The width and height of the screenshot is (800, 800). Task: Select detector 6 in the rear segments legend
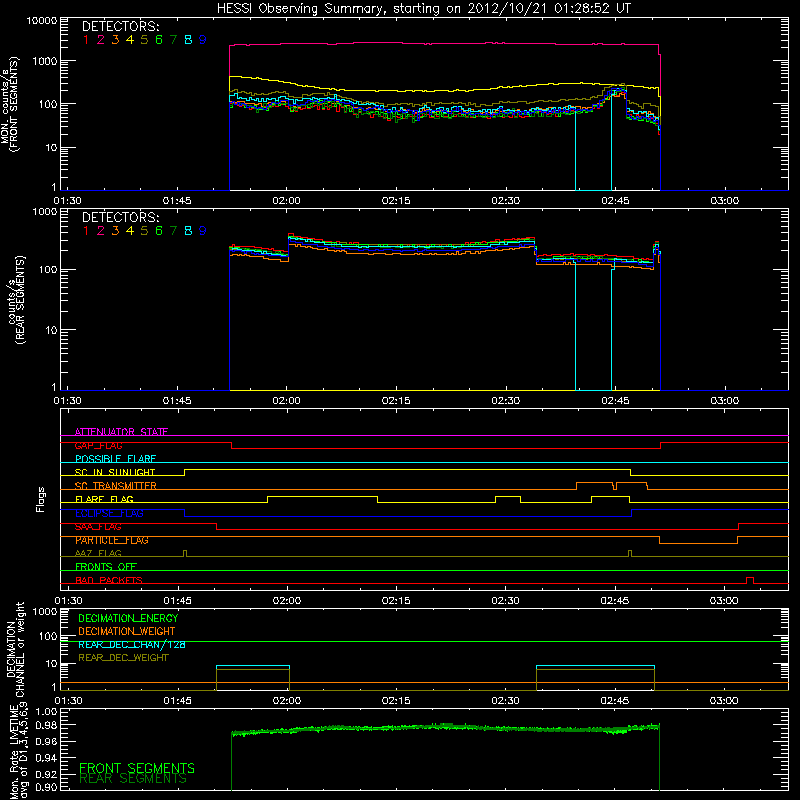coord(159,231)
